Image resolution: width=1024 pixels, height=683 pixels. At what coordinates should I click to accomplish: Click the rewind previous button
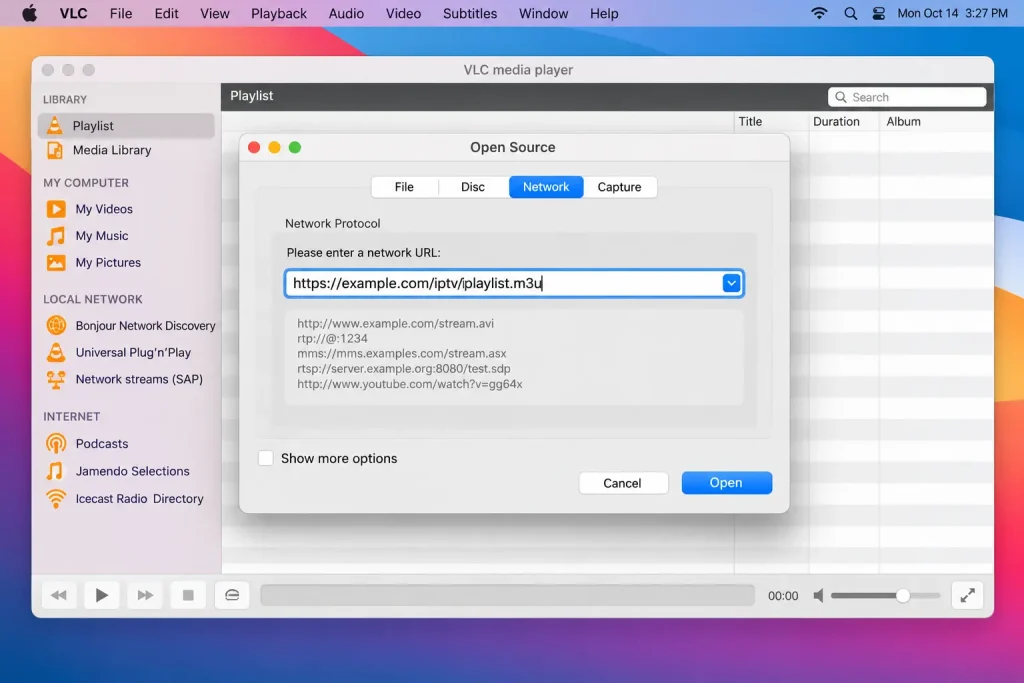click(58, 596)
